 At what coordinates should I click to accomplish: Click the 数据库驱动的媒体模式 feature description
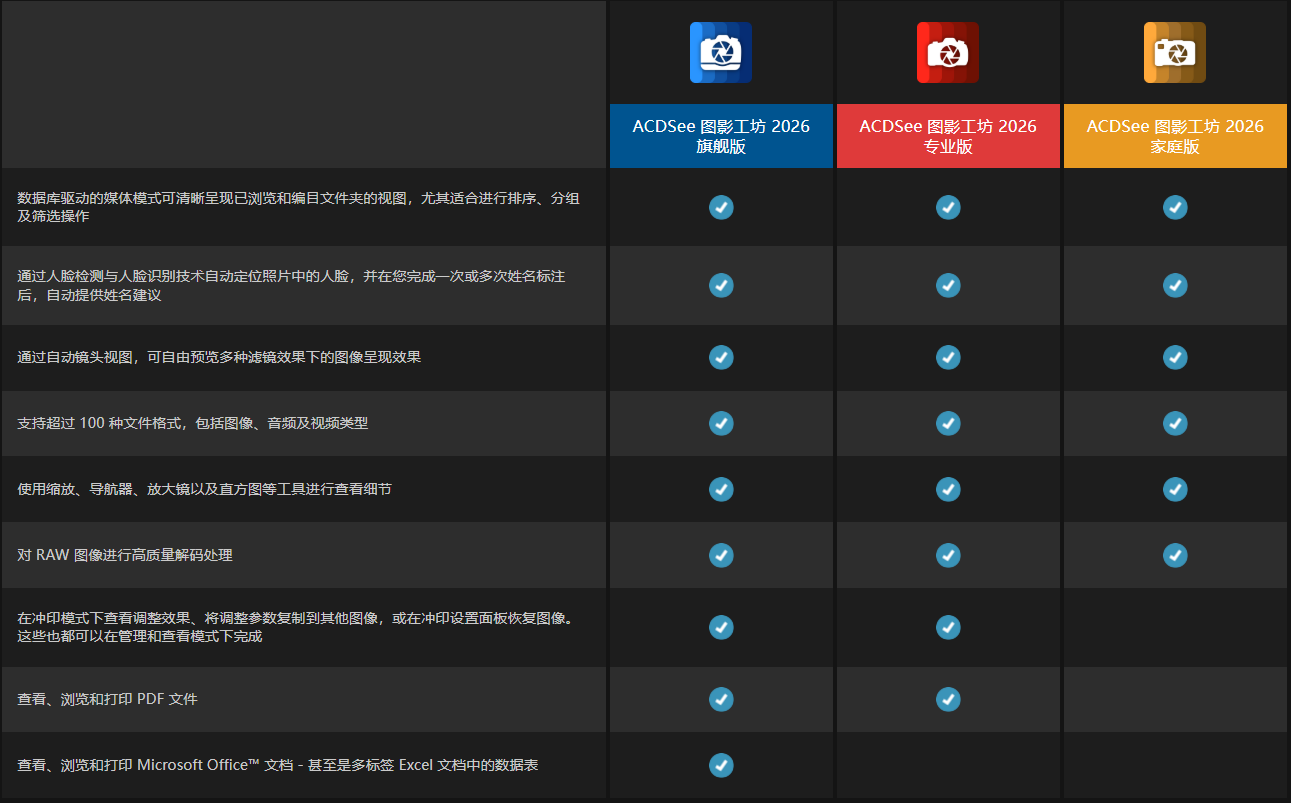click(x=298, y=207)
